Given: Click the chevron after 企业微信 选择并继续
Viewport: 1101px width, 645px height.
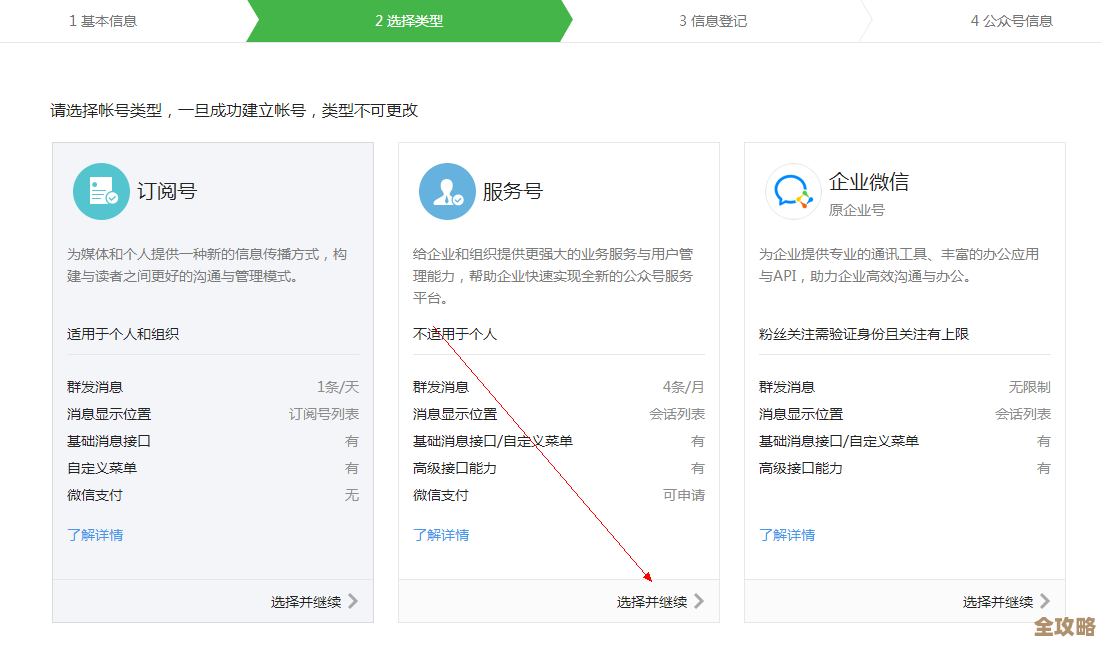Looking at the screenshot, I should click(1045, 601).
